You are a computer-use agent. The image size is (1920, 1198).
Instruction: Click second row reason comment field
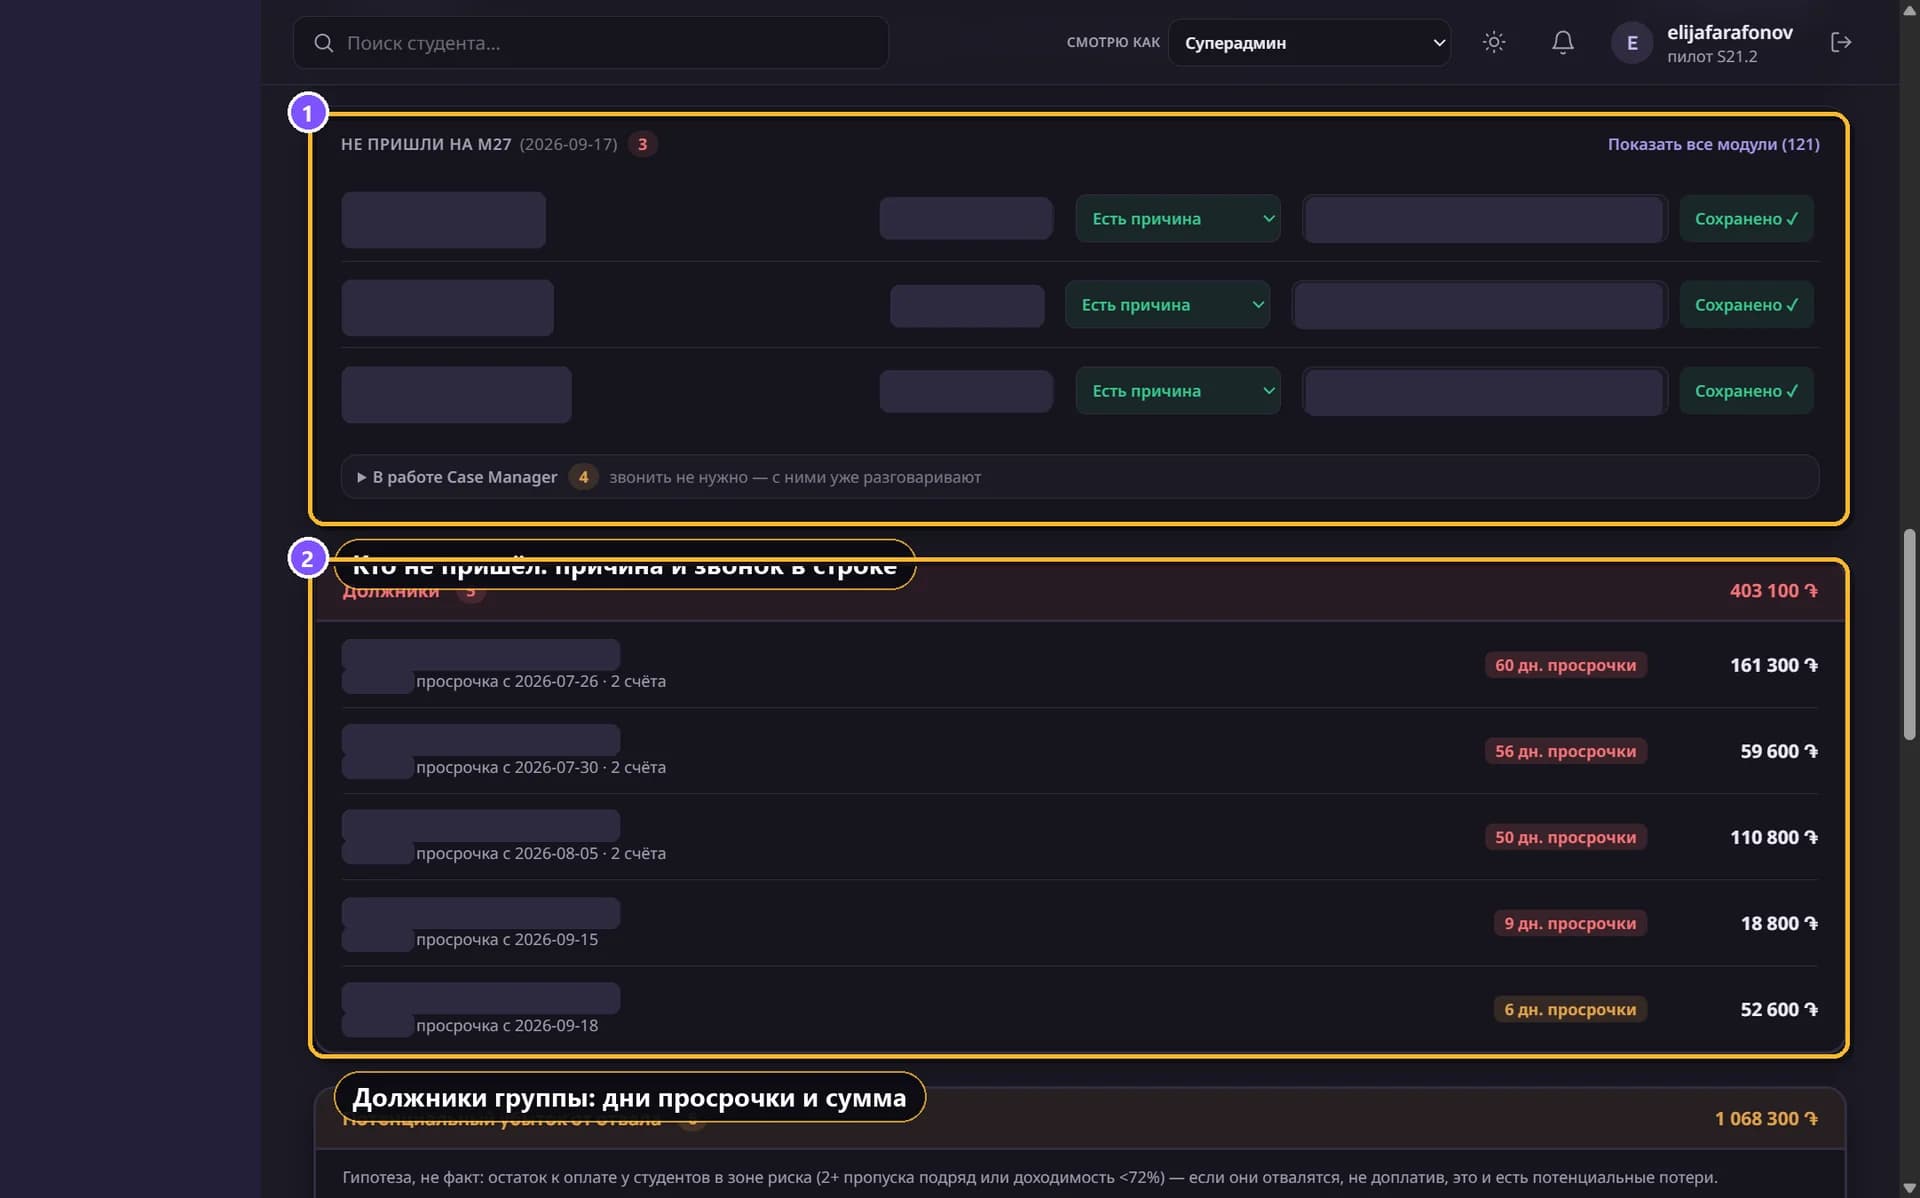(x=1479, y=305)
